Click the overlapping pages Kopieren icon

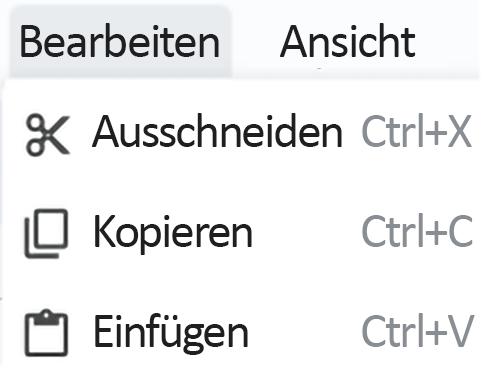pyautogui.click(x=47, y=234)
